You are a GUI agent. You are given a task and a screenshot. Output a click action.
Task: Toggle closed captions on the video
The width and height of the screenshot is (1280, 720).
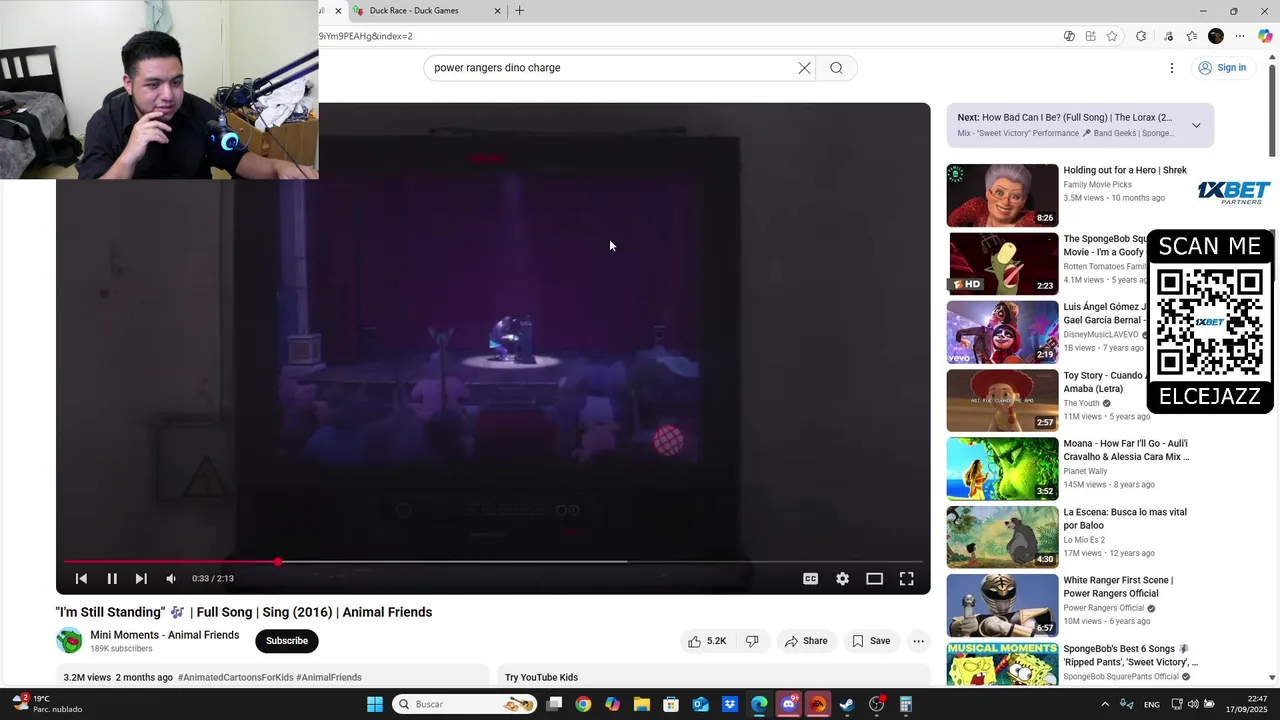tap(811, 578)
